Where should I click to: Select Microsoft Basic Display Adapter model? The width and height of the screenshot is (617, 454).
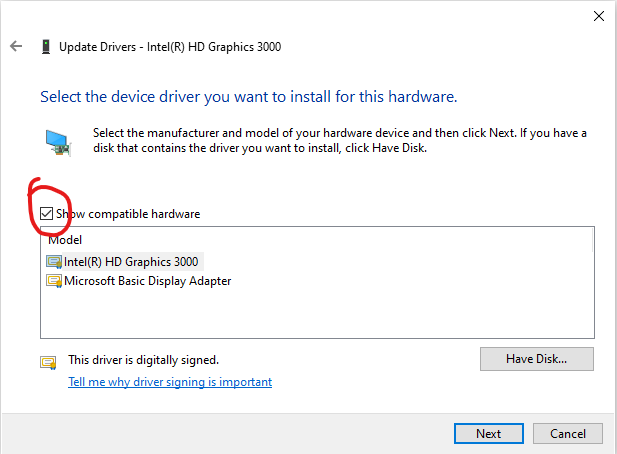(148, 281)
